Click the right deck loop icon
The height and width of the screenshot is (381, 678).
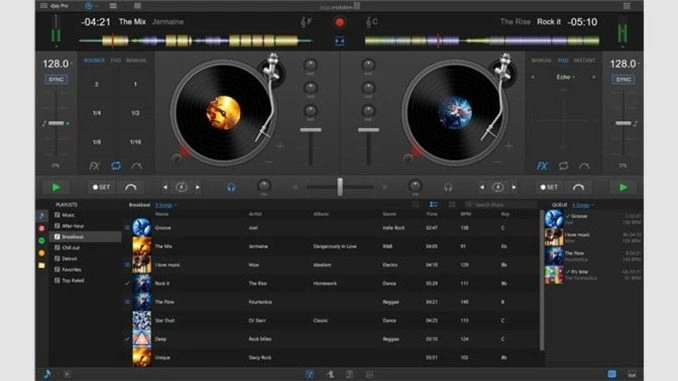[563, 166]
